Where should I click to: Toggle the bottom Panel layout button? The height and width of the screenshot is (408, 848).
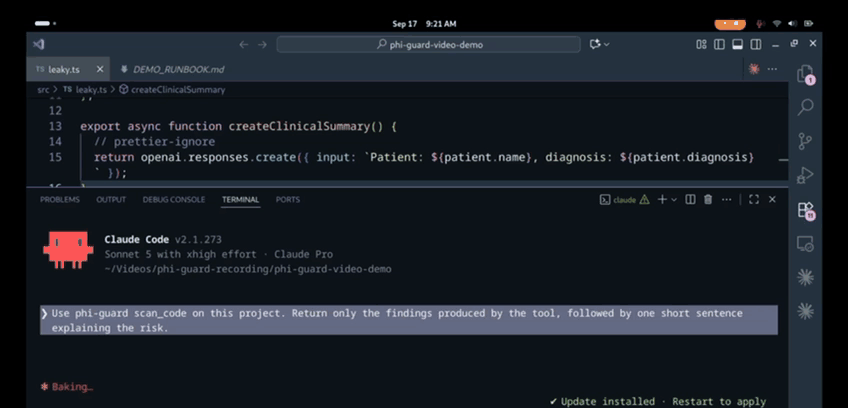[x=737, y=44]
